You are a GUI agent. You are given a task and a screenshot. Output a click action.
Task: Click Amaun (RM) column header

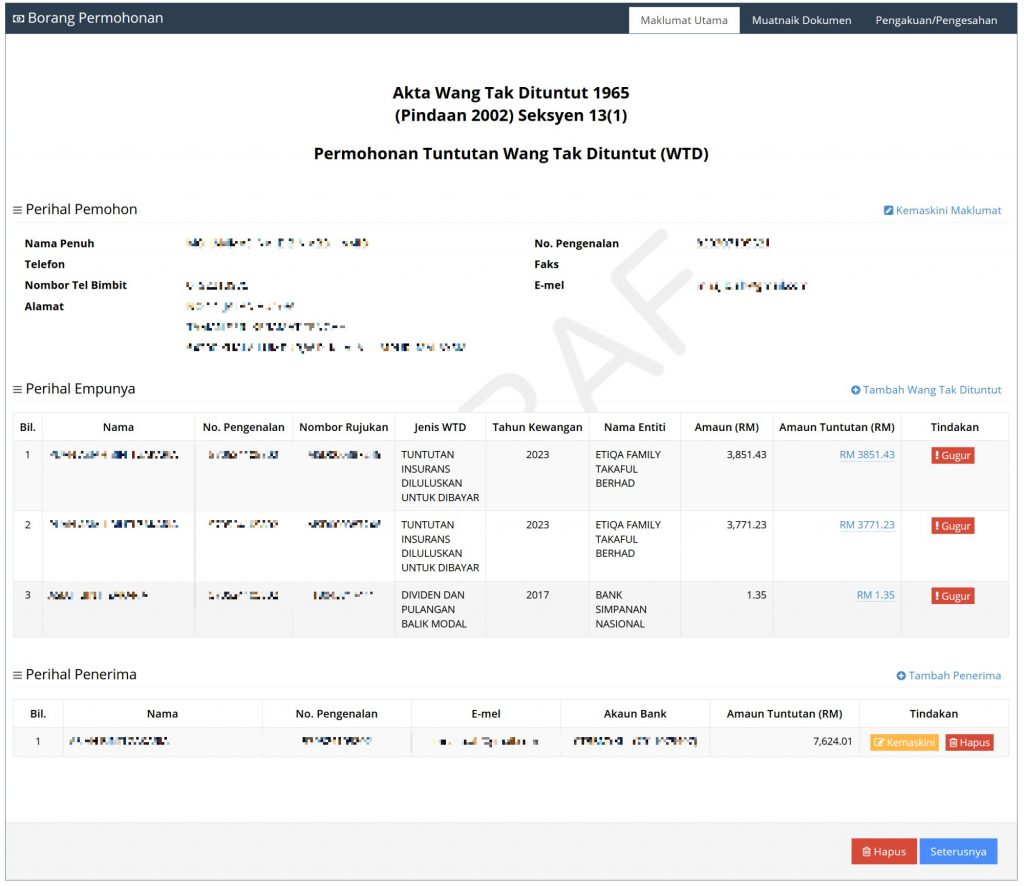click(726, 427)
